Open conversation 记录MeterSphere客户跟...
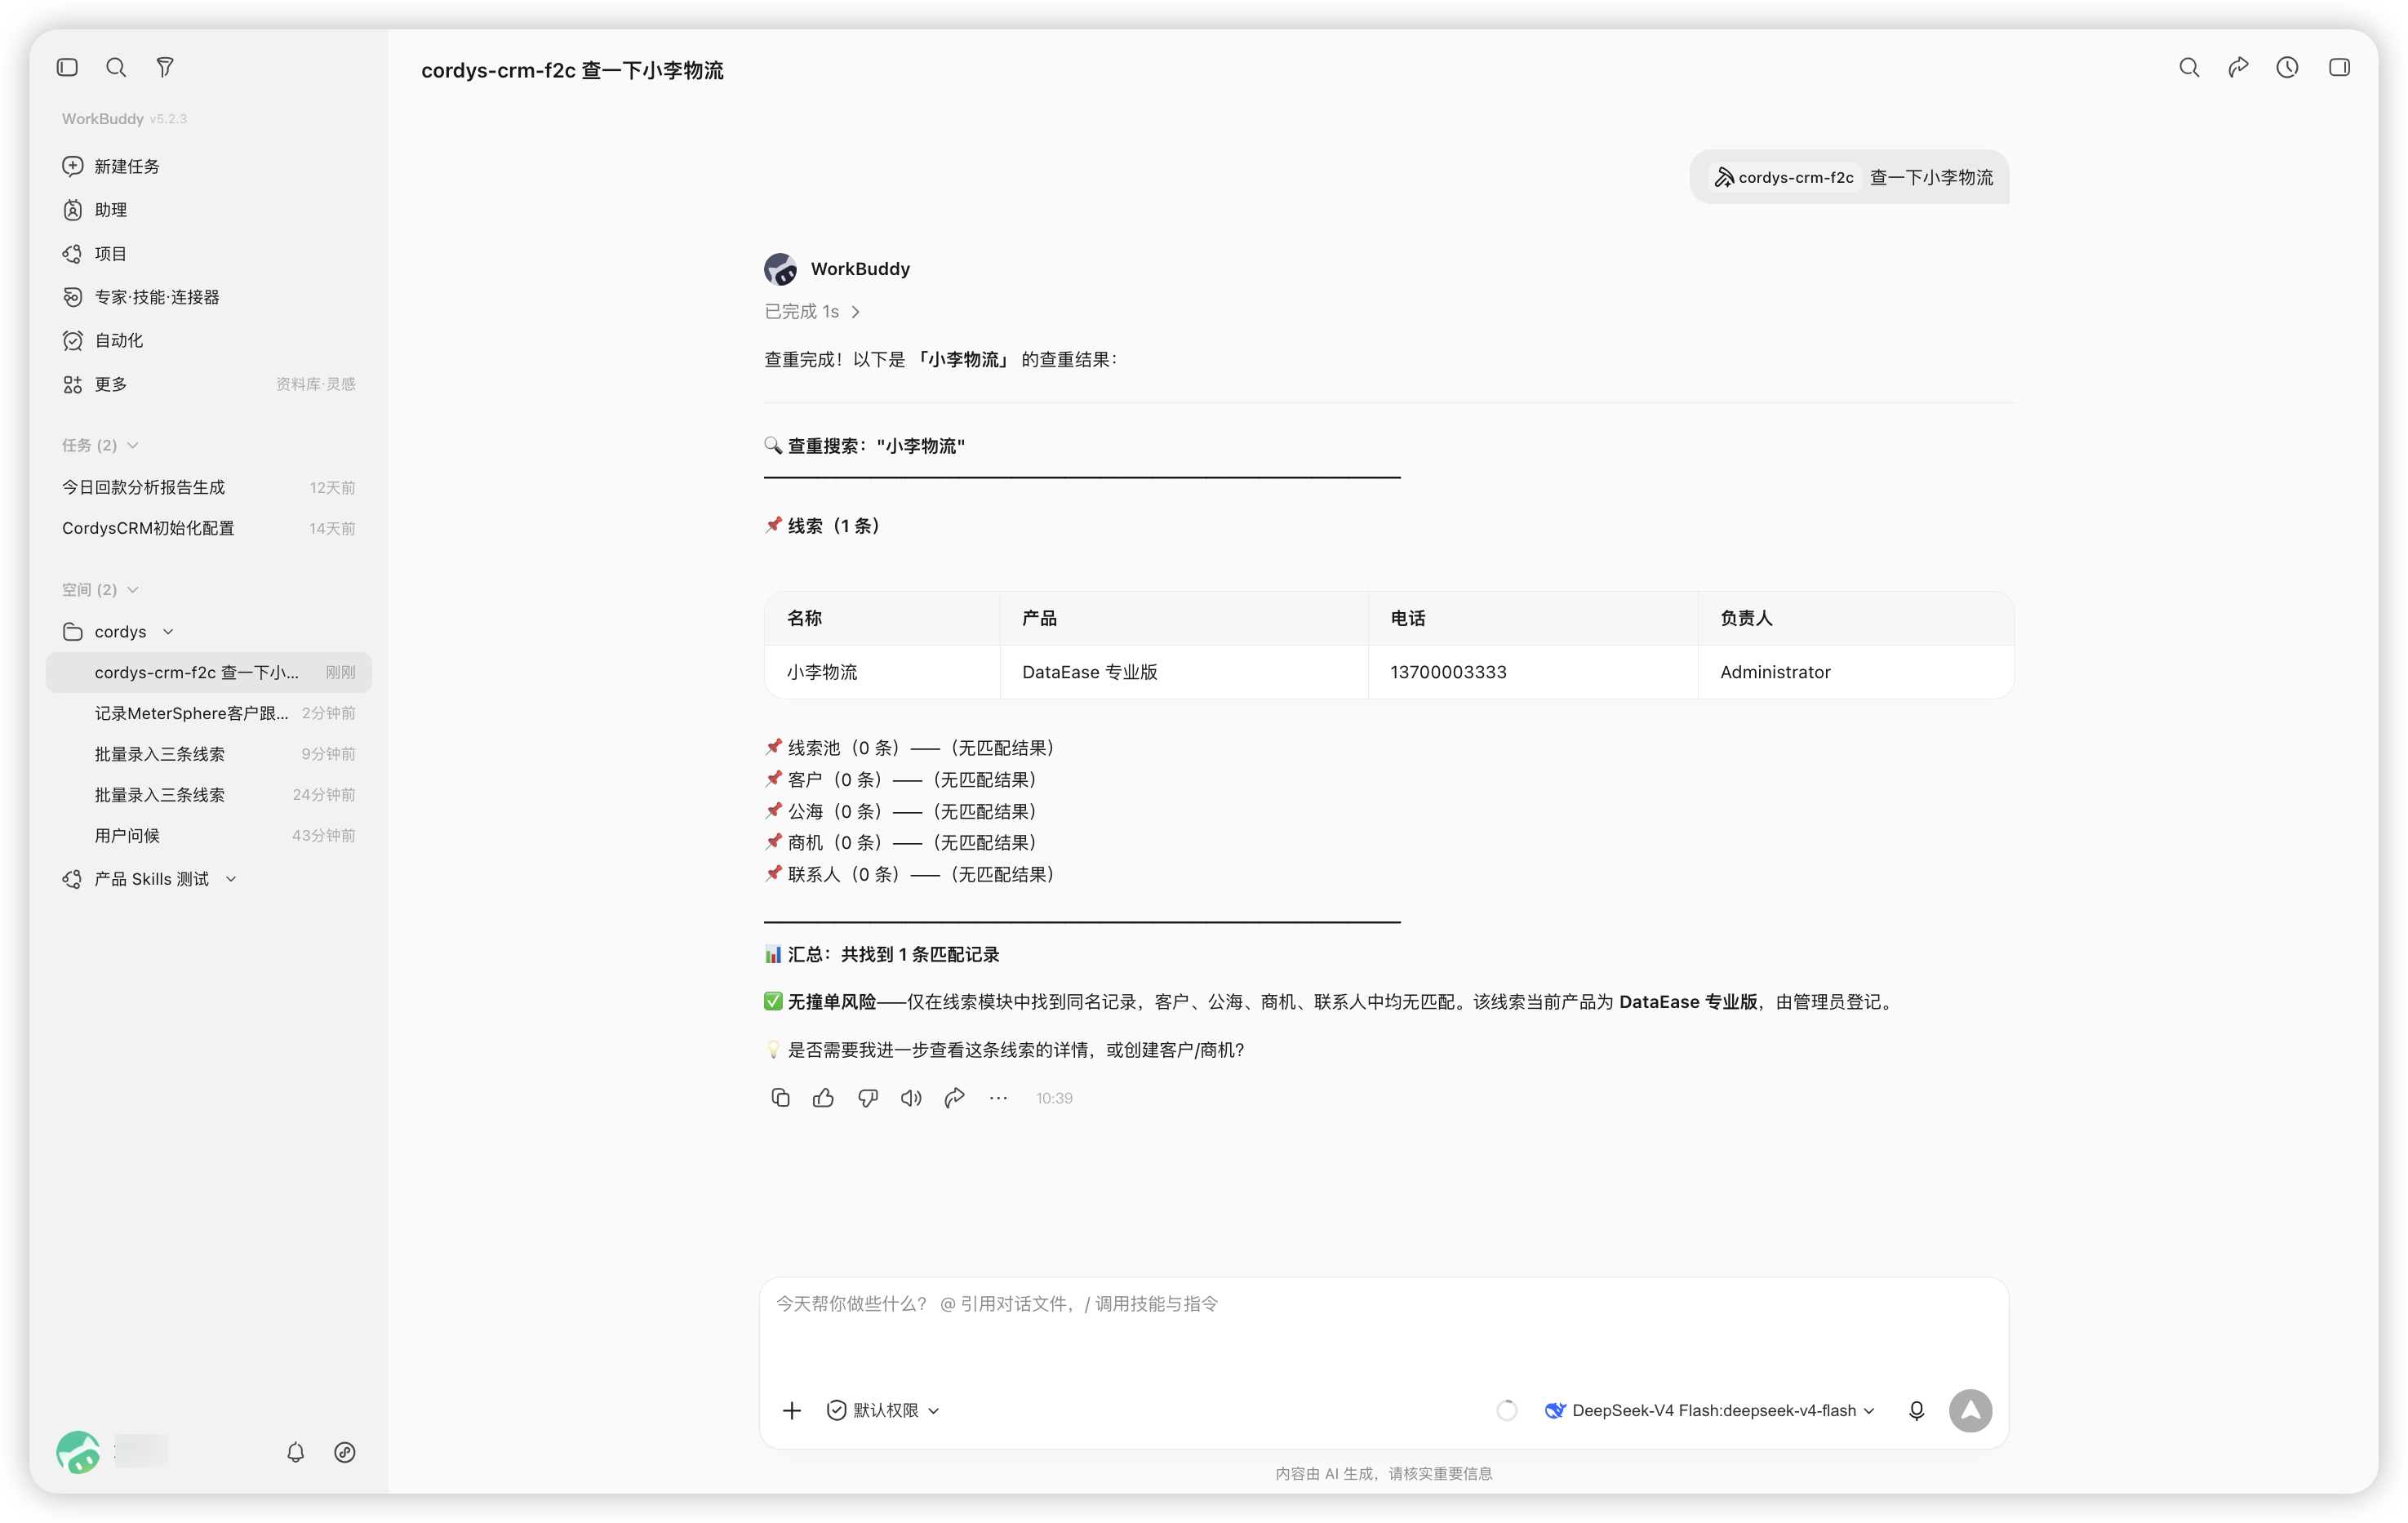This screenshot has width=2408, height=1523. coord(210,713)
